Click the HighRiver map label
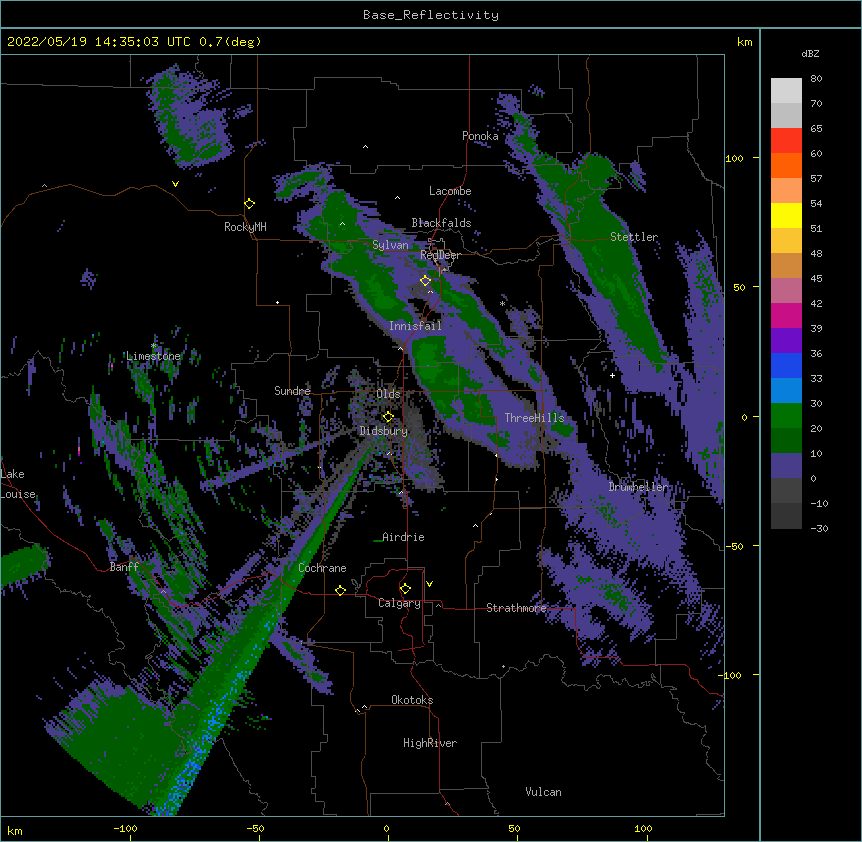Image resolution: width=862 pixels, height=842 pixels. point(430,743)
